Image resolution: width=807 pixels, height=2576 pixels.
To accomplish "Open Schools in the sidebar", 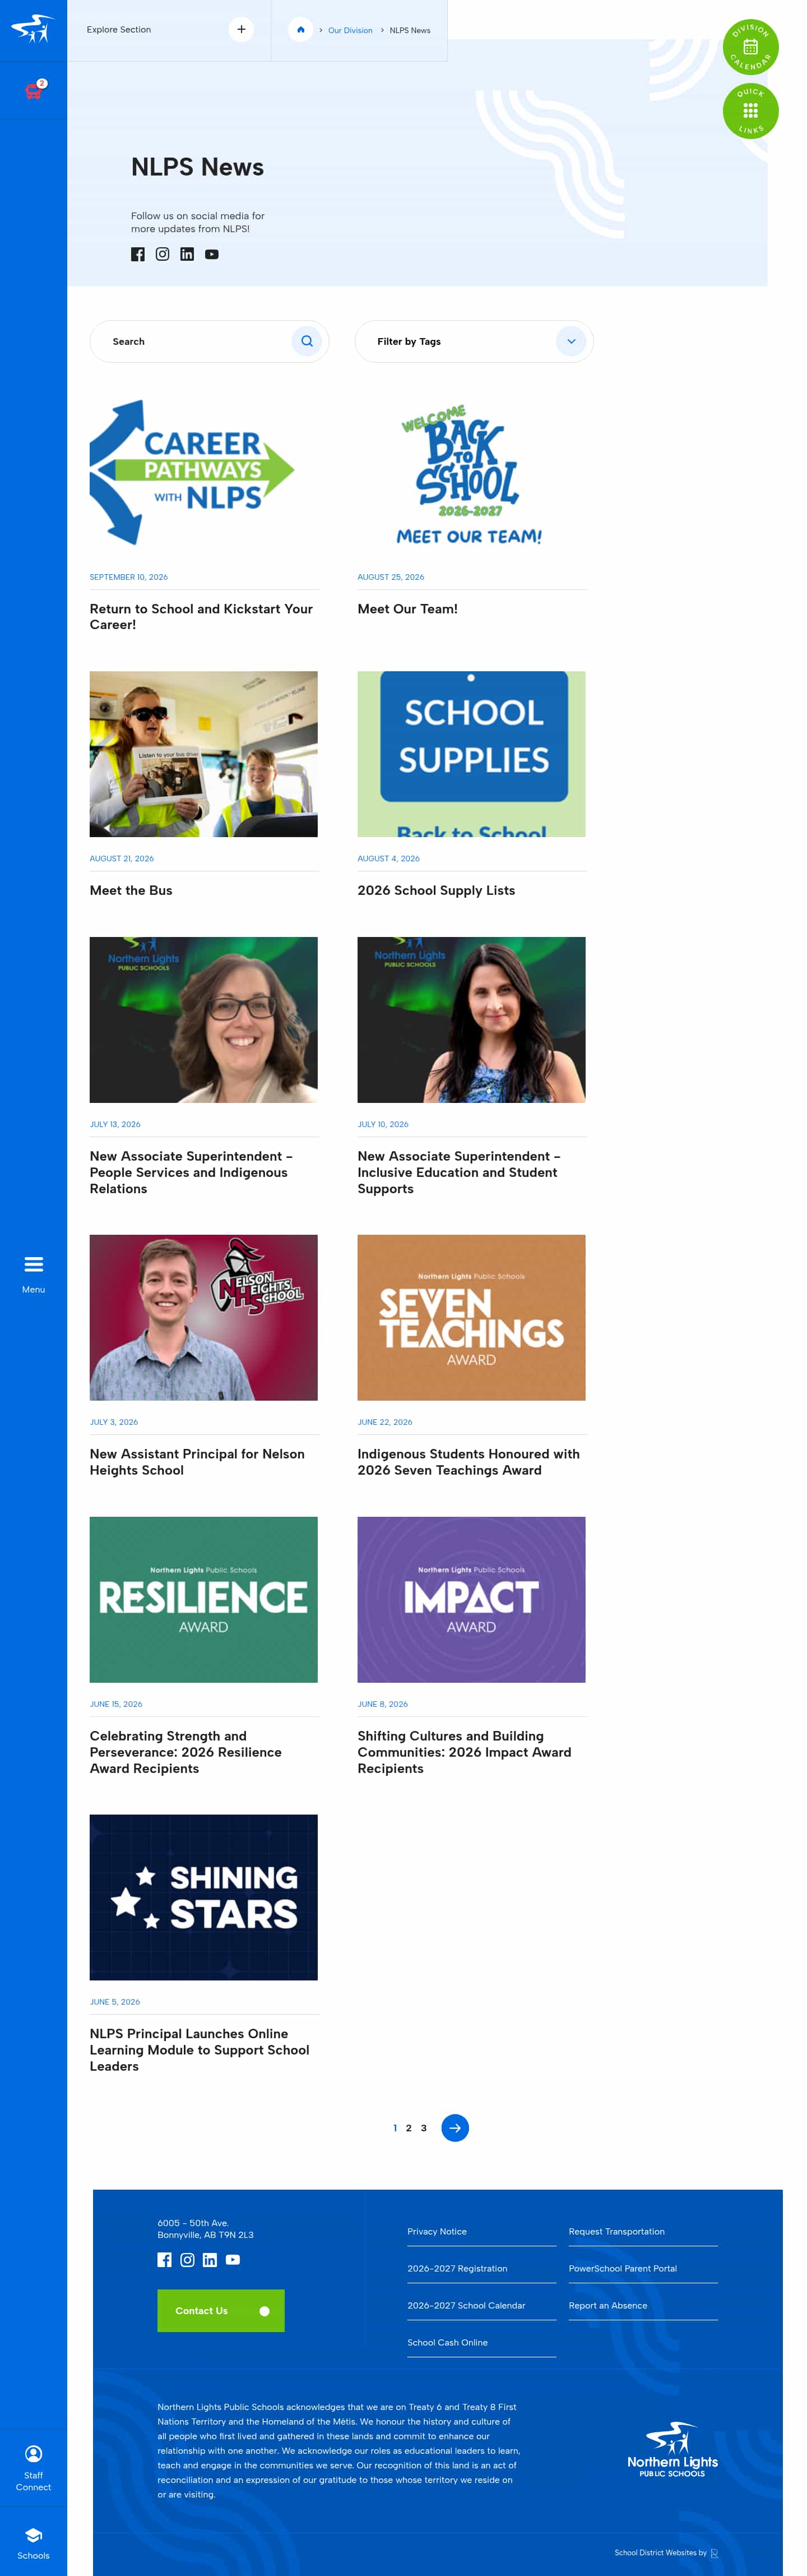I will click(33, 2543).
